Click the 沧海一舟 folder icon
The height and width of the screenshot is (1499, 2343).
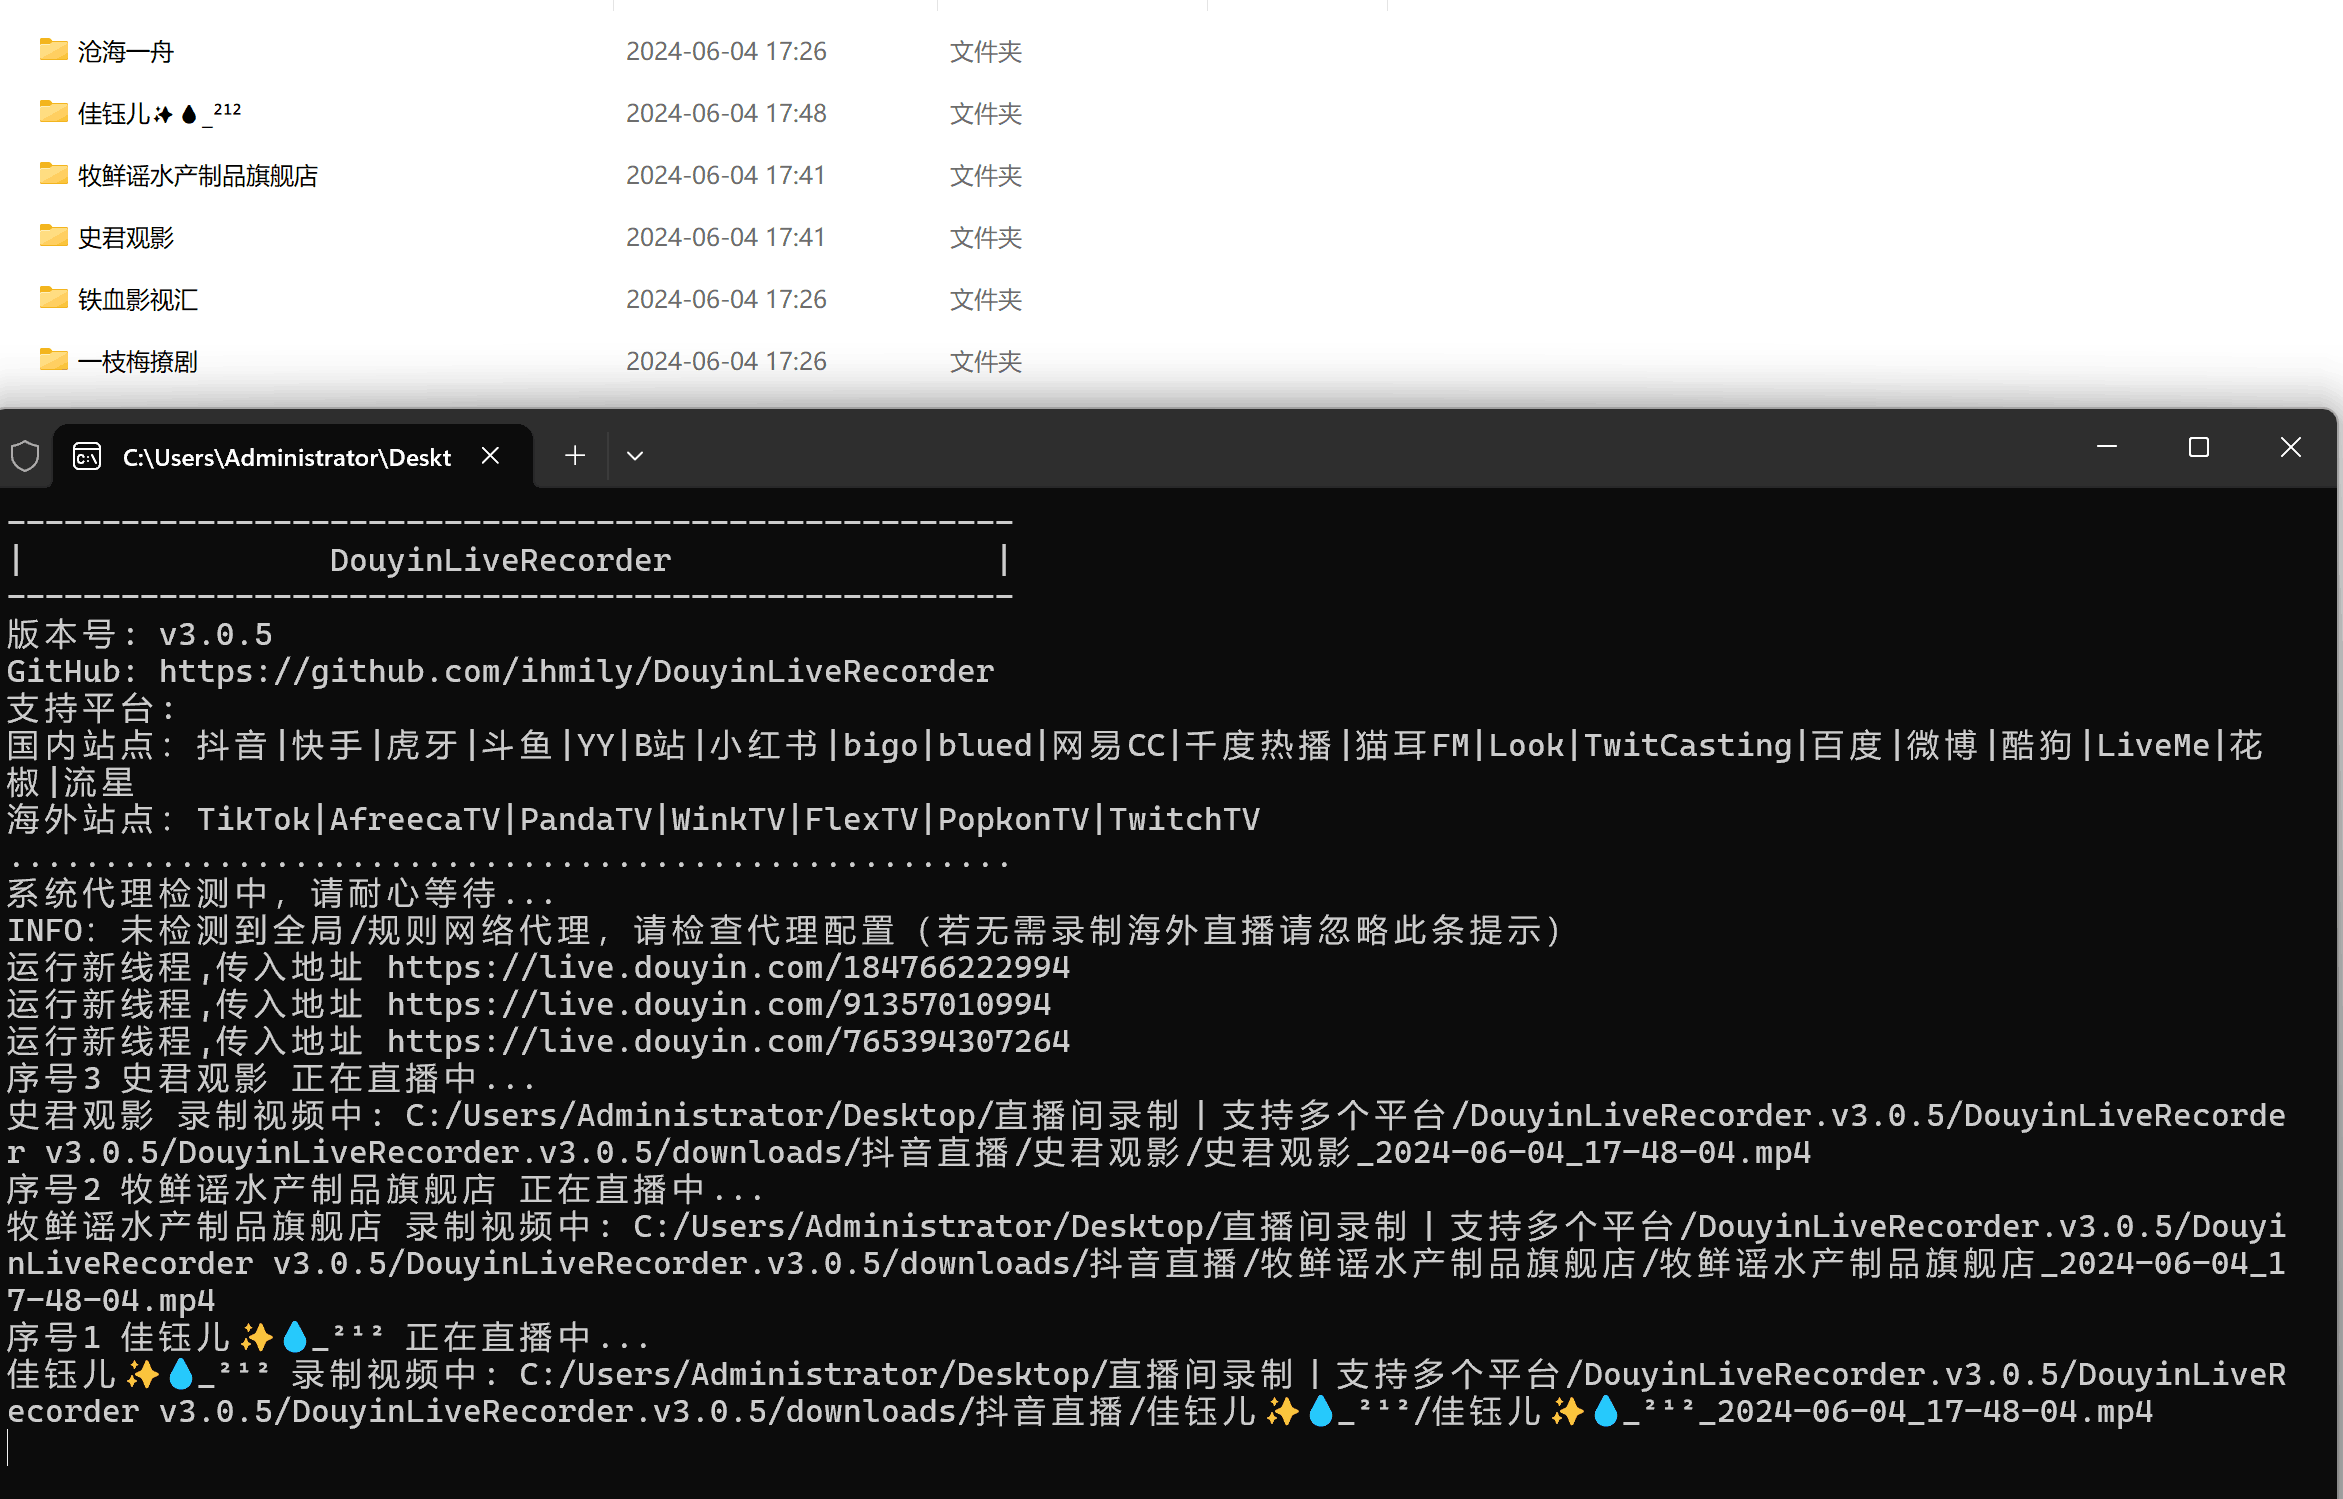coord(53,50)
